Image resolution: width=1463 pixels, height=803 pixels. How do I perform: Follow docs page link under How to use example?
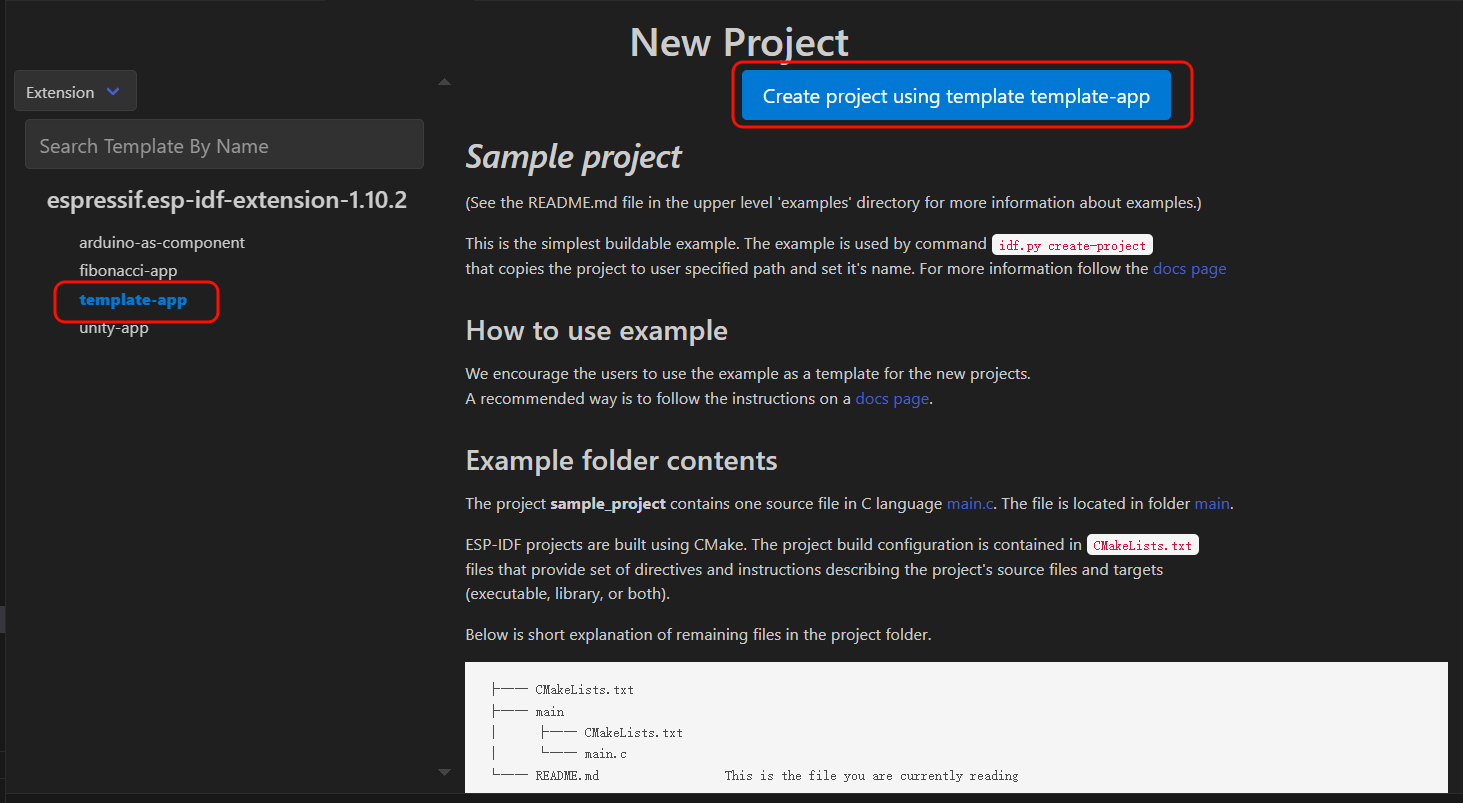[x=892, y=399]
